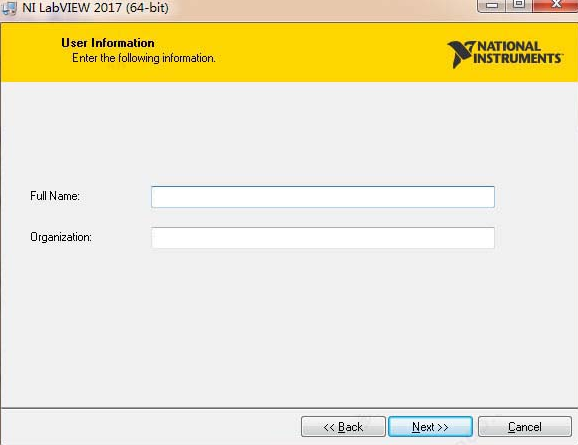Click the National Instruments logo

505,54
